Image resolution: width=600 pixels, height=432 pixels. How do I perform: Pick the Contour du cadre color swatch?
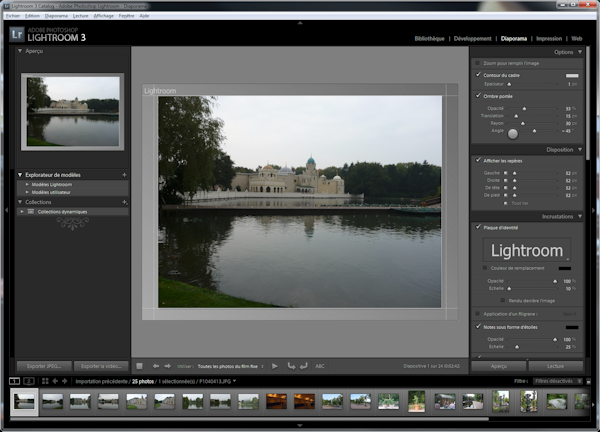point(572,75)
